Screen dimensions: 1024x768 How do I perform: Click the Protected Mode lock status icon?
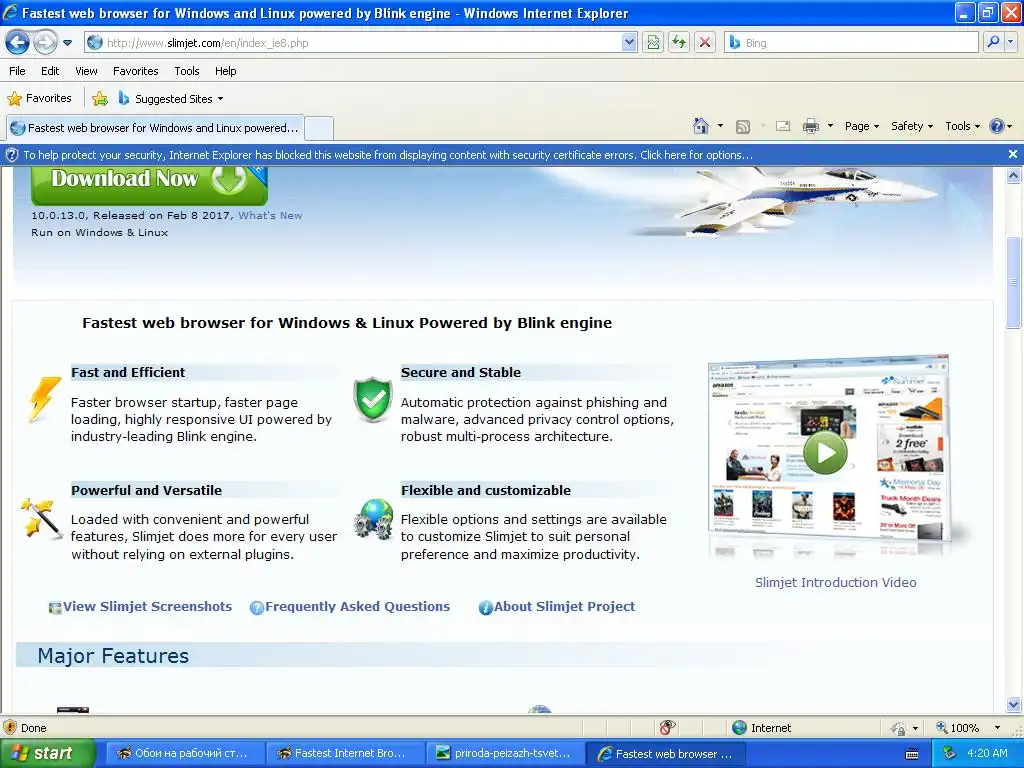pos(898,728)
